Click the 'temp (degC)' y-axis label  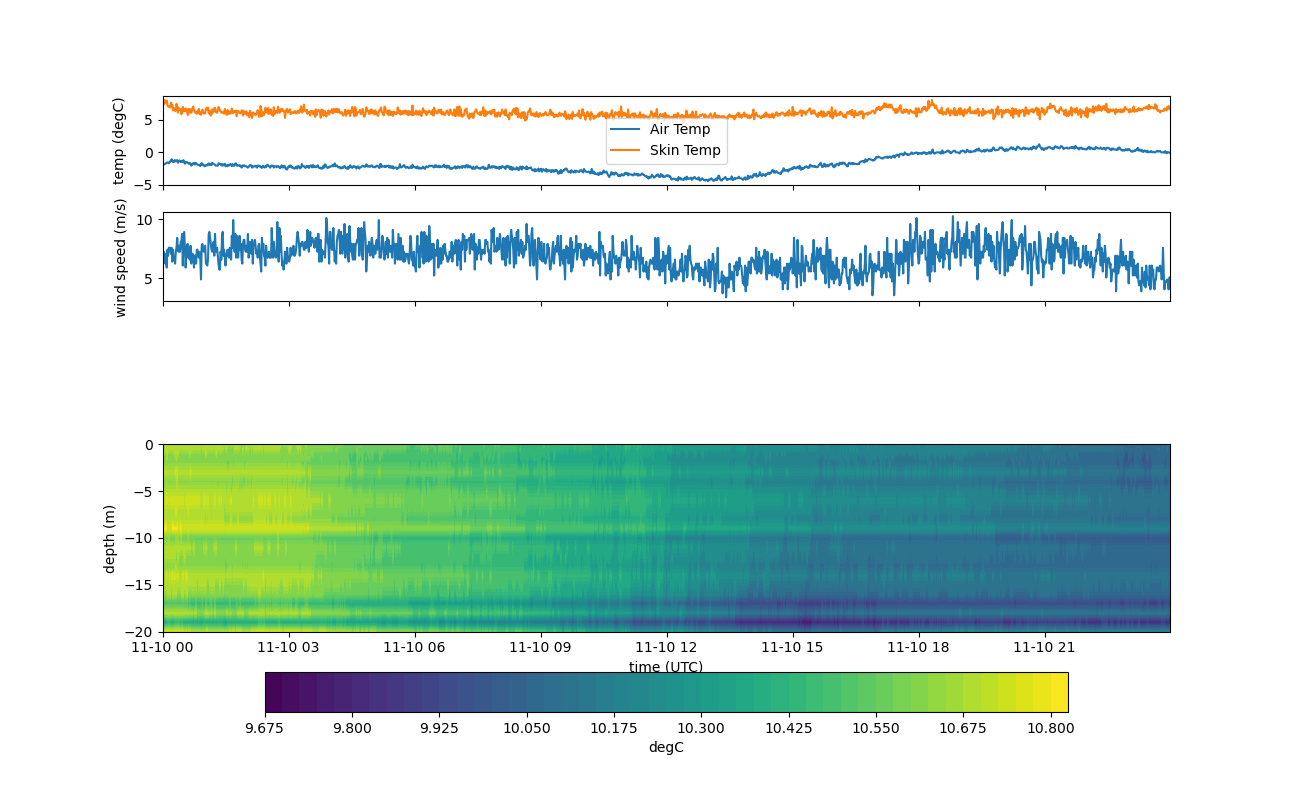point(119,141)
